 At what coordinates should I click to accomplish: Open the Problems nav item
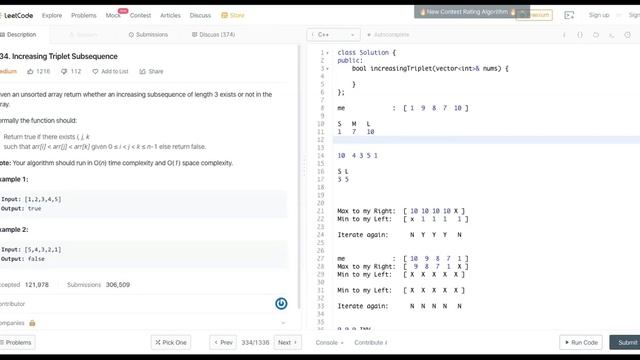click(84, 15)
